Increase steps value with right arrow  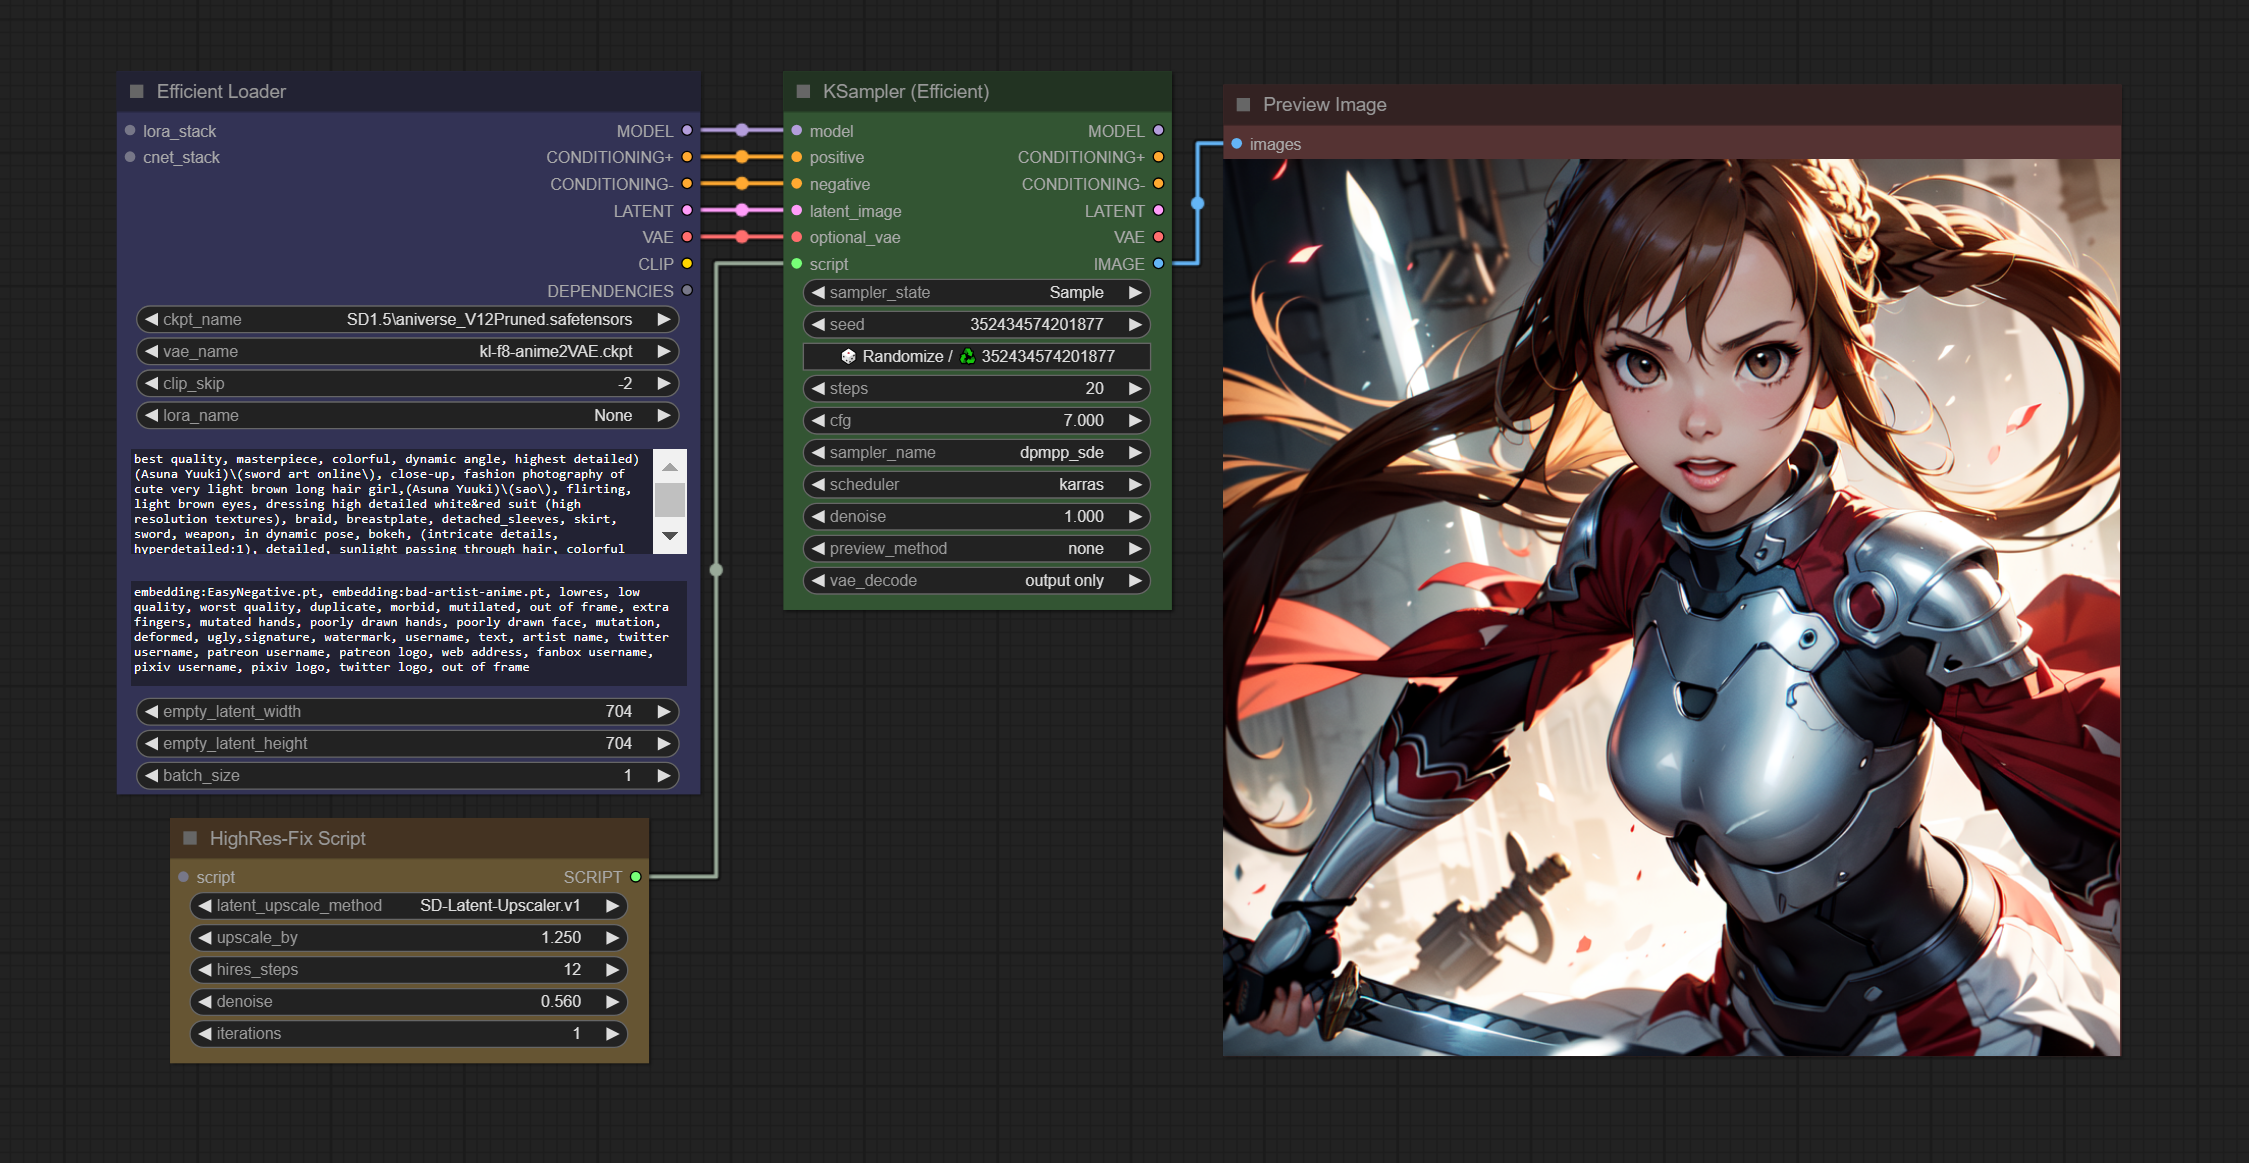pyautogui.click(x=1135, y=388)
